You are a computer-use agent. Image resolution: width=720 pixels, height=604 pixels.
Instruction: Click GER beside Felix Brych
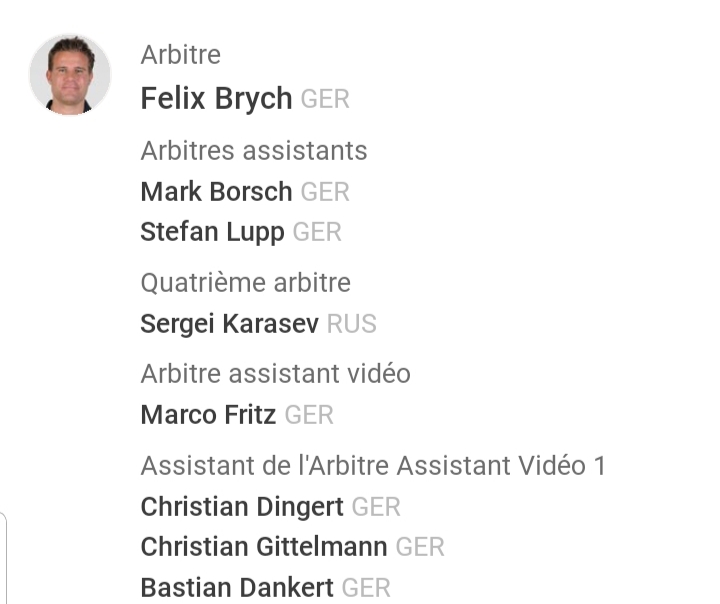[325, 100]
